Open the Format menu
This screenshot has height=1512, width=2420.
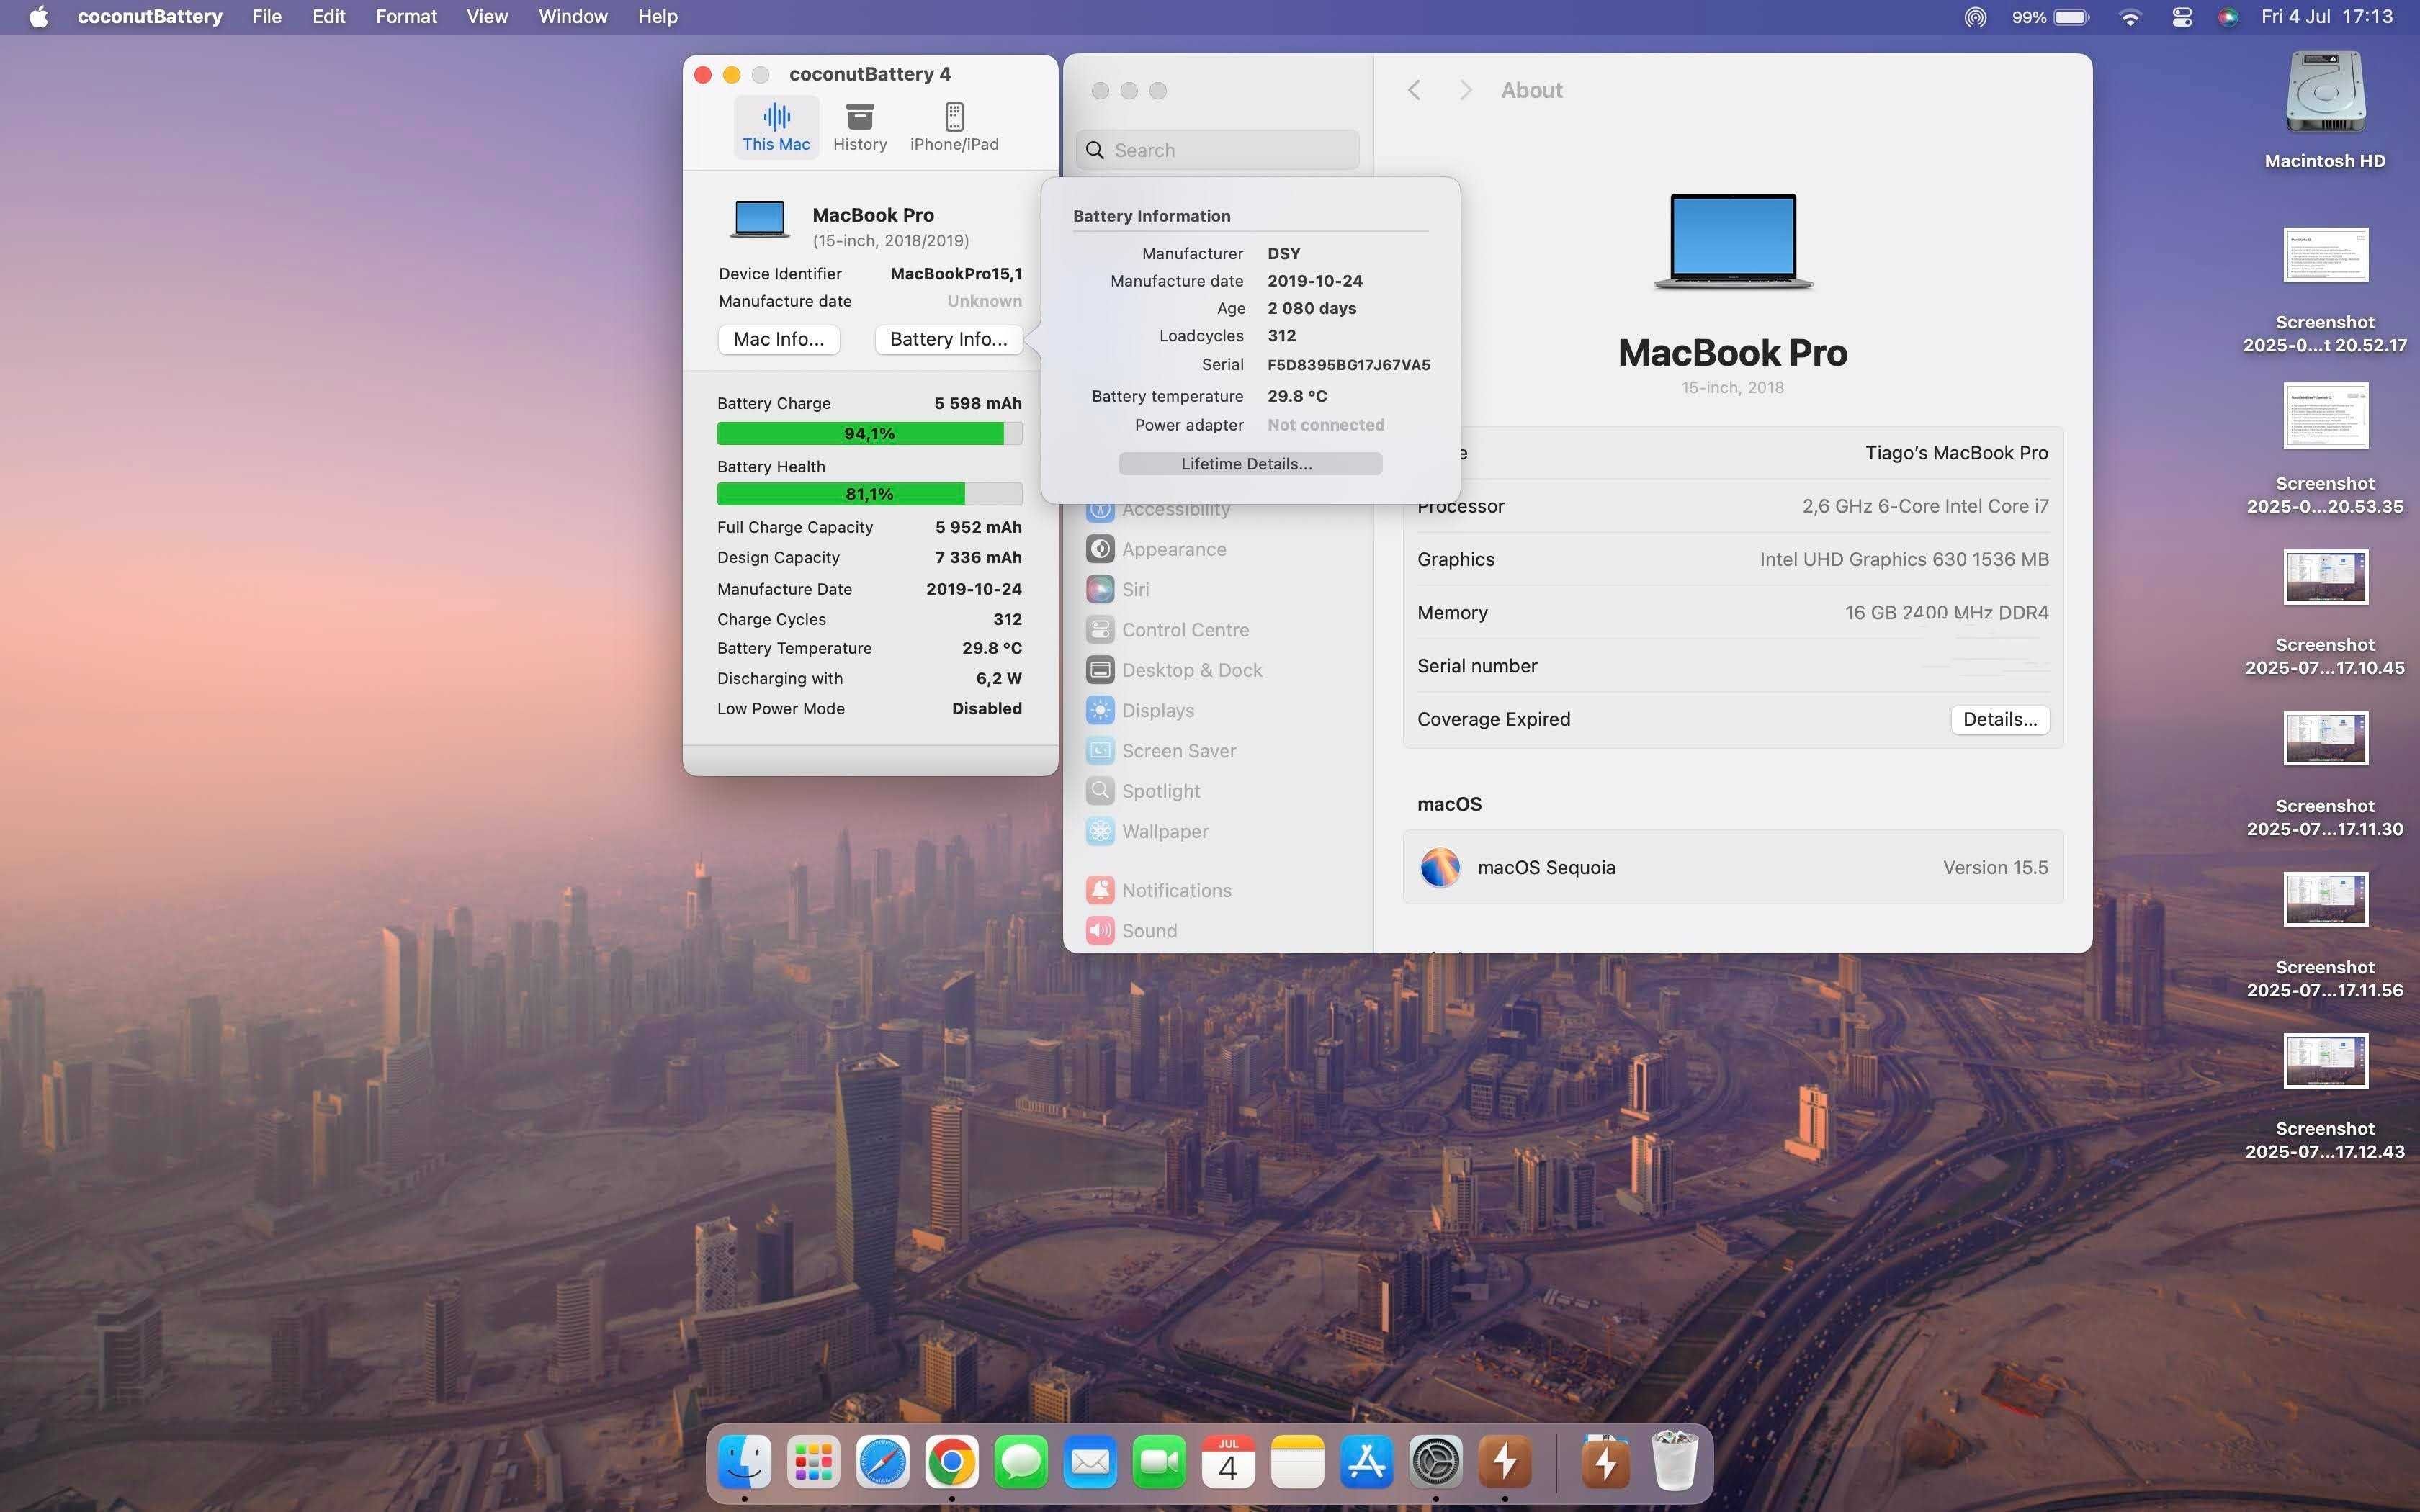click(x=406, y=17)
